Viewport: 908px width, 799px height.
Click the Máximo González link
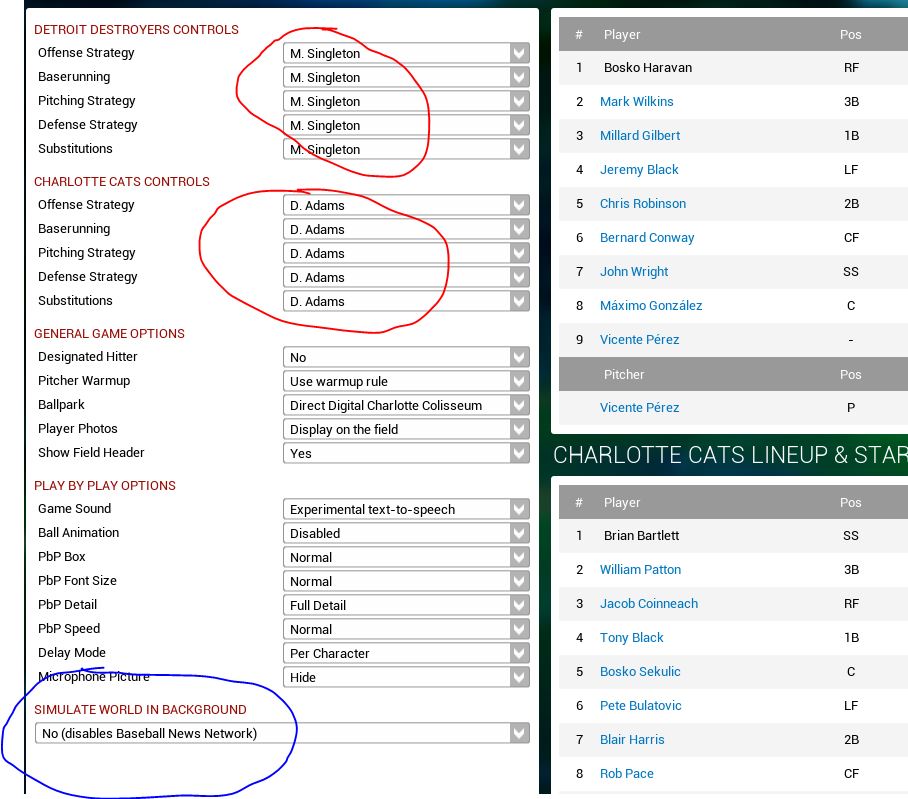click(651, 306)
